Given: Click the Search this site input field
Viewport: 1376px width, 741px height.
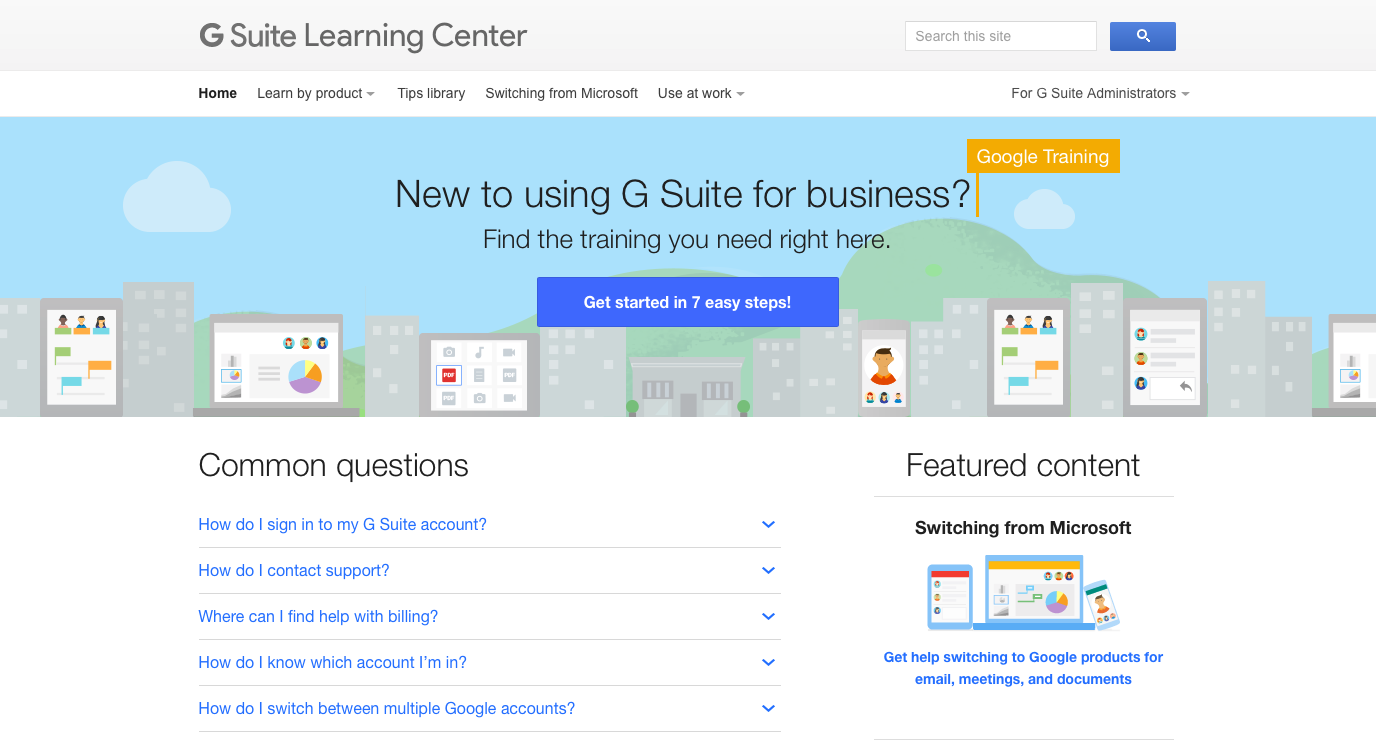Looking at the screenshot, I should [1000, 35].
